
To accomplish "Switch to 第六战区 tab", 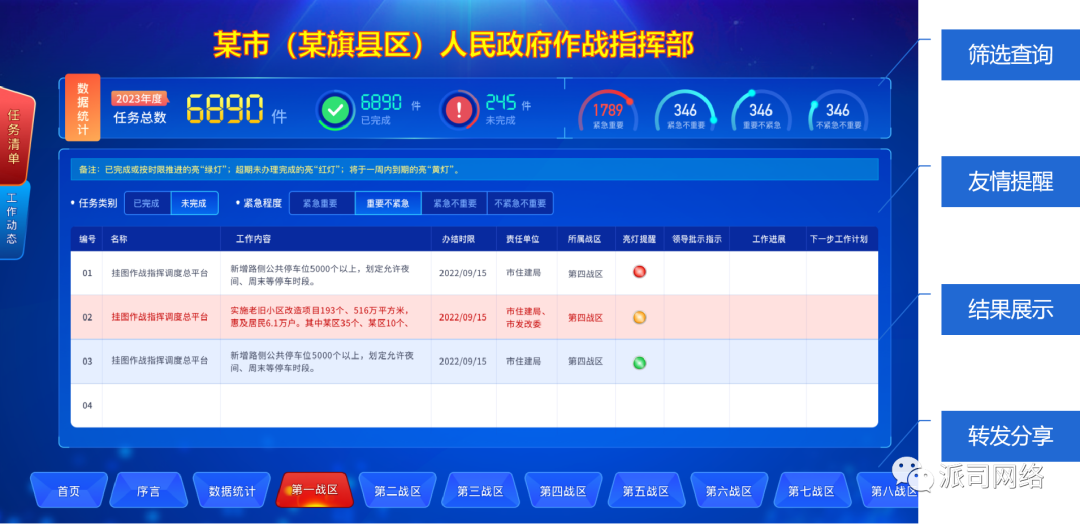I will pos(729,491).
